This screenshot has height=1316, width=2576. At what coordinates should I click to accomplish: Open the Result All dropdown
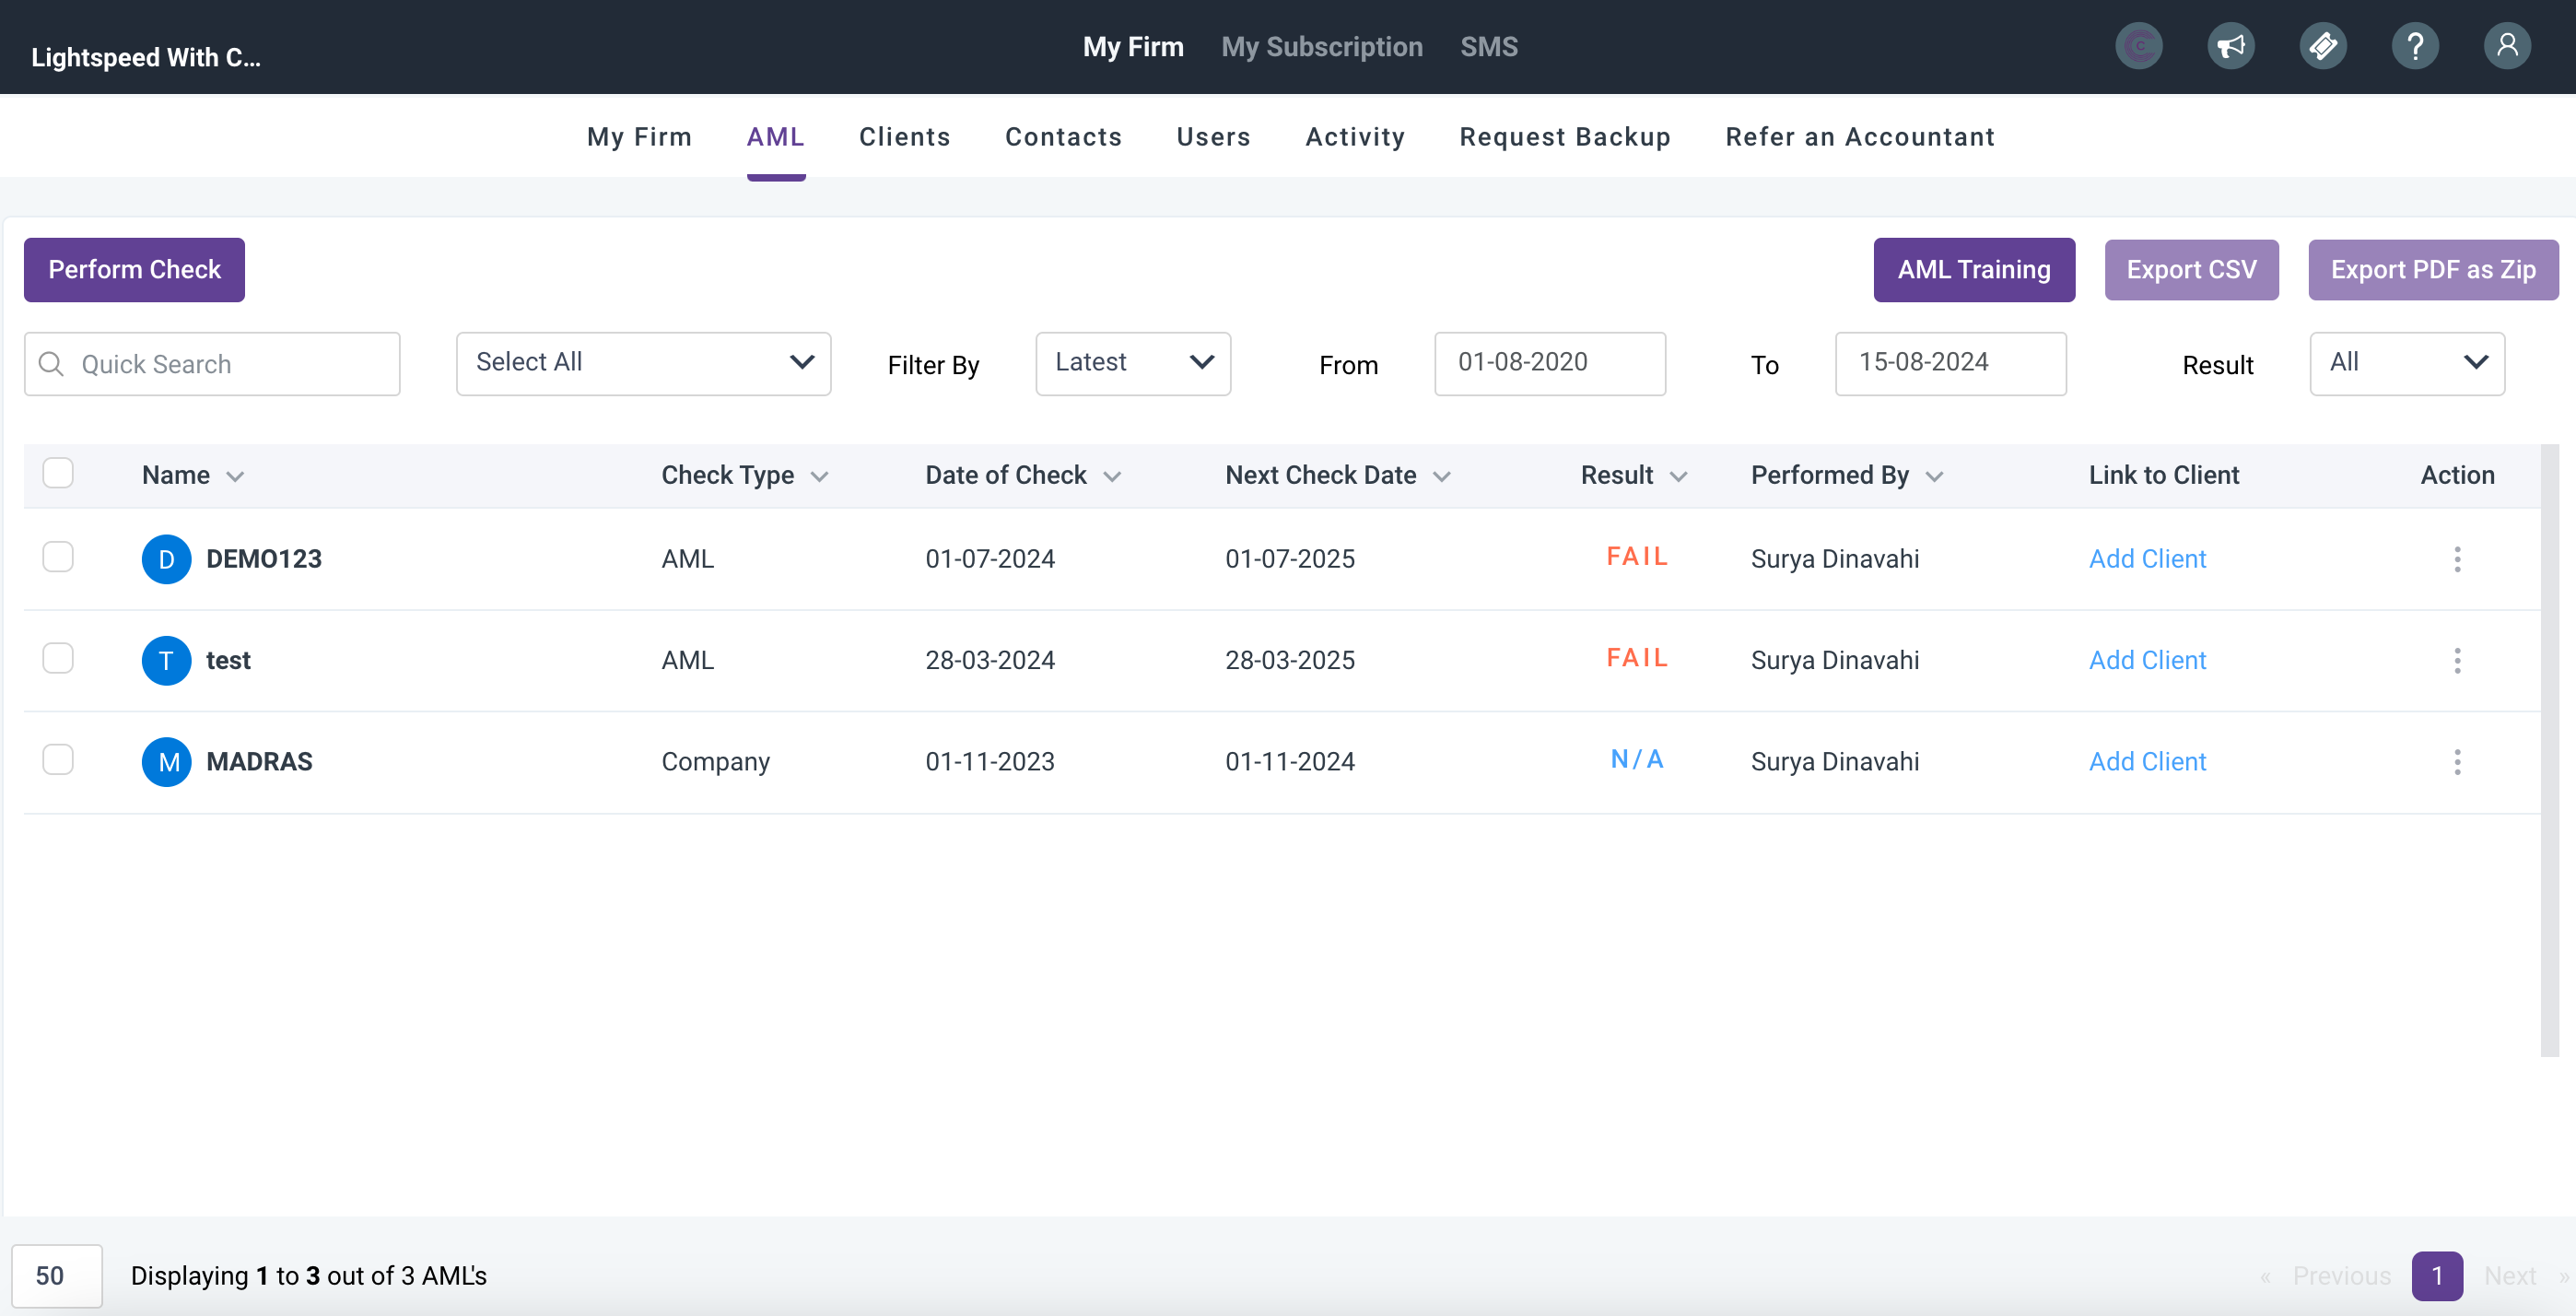[2406, 363]
